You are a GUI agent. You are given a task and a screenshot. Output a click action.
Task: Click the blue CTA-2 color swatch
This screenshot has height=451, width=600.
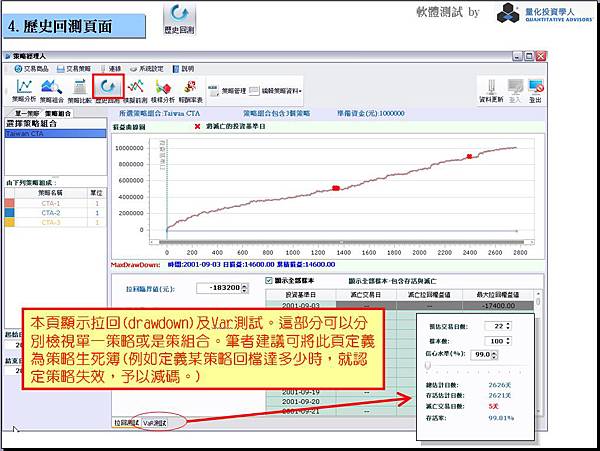[10, 213]
